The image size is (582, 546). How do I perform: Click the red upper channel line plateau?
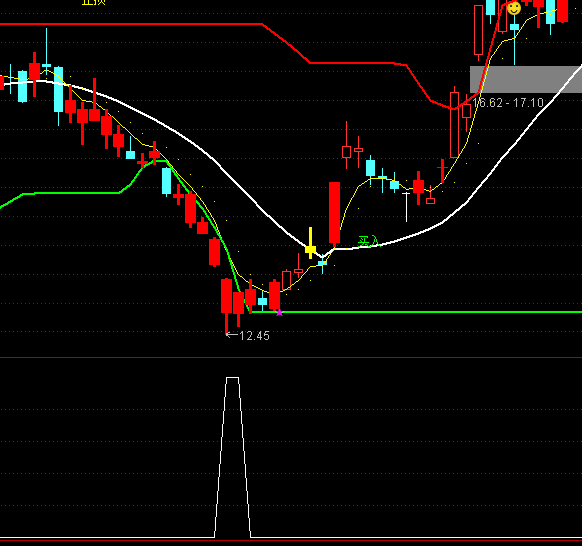[x=131, y=24]
